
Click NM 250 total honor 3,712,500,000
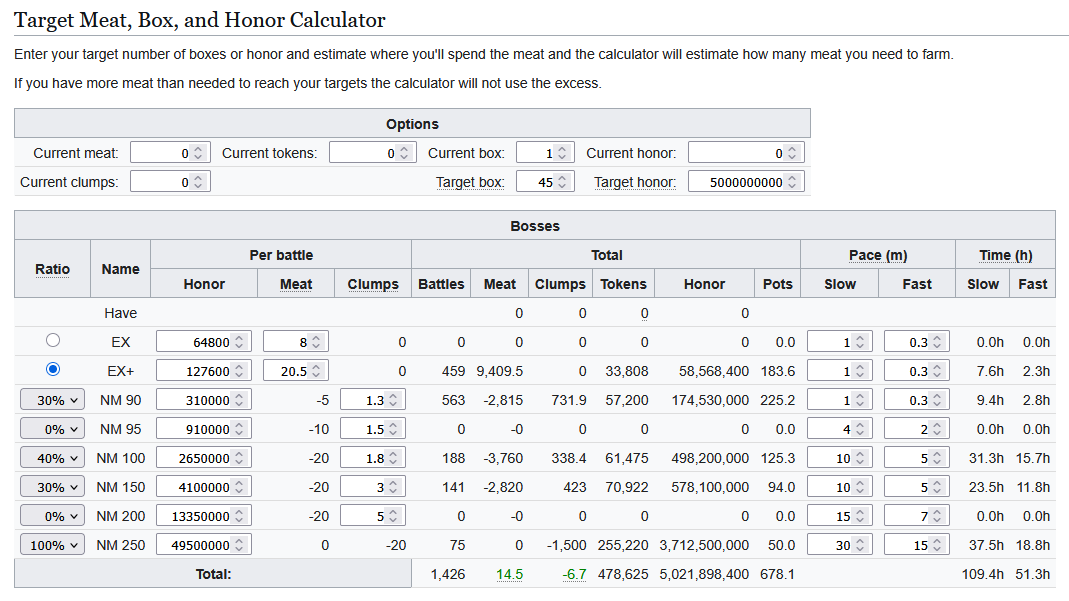(x=704, y=545)
